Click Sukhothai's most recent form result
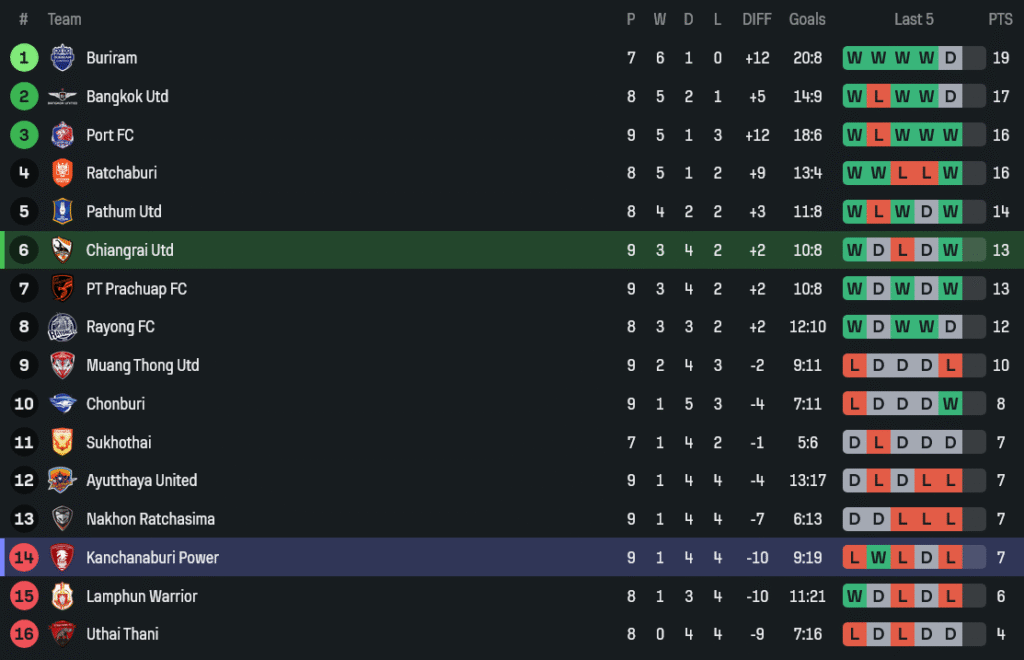 coord(950,442)
